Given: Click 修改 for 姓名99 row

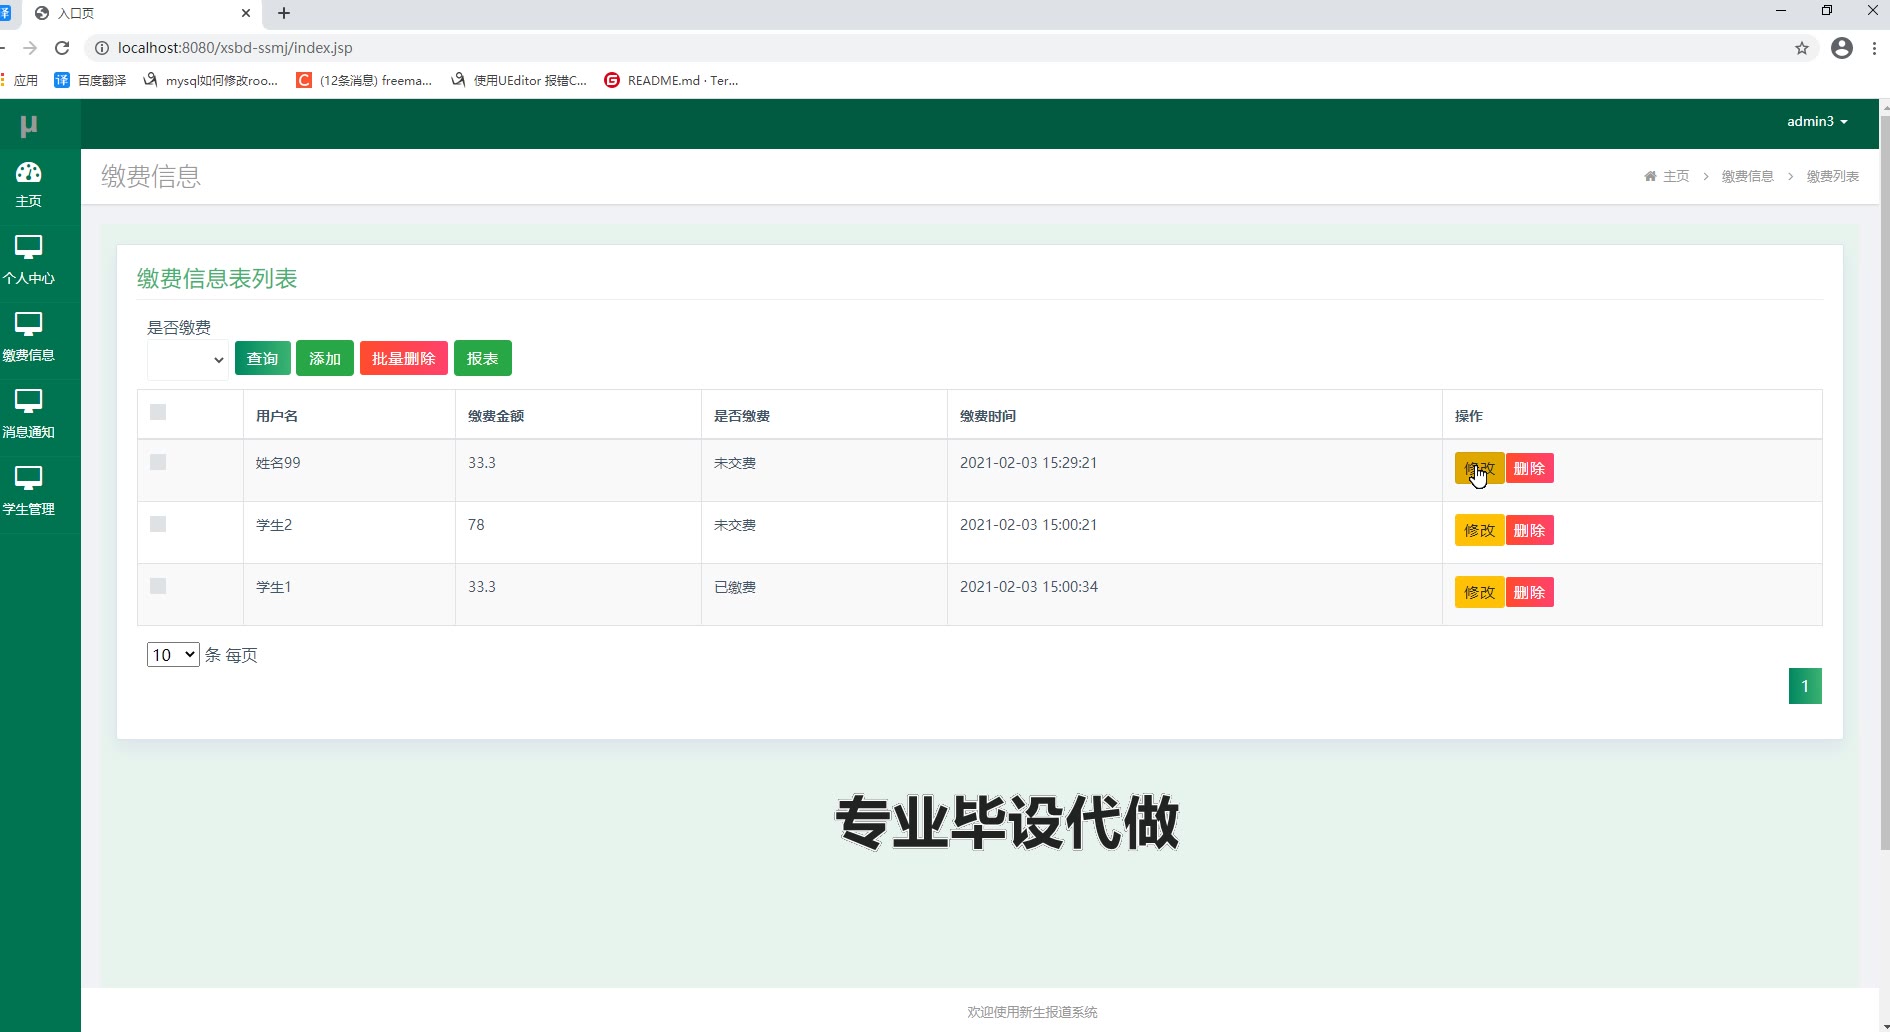Looking at the screenshot, I should click(1479, 468).
